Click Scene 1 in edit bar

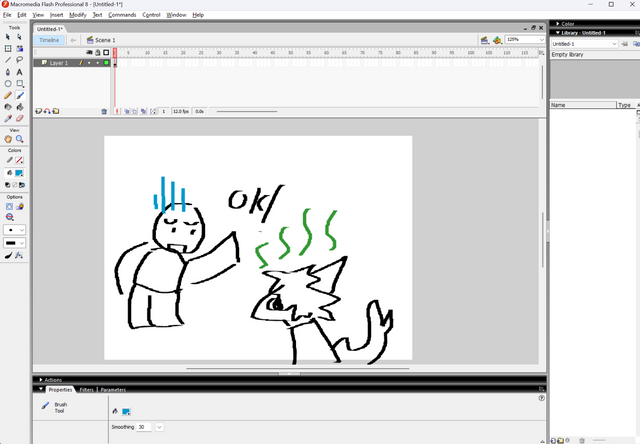[x=105, y=40]
